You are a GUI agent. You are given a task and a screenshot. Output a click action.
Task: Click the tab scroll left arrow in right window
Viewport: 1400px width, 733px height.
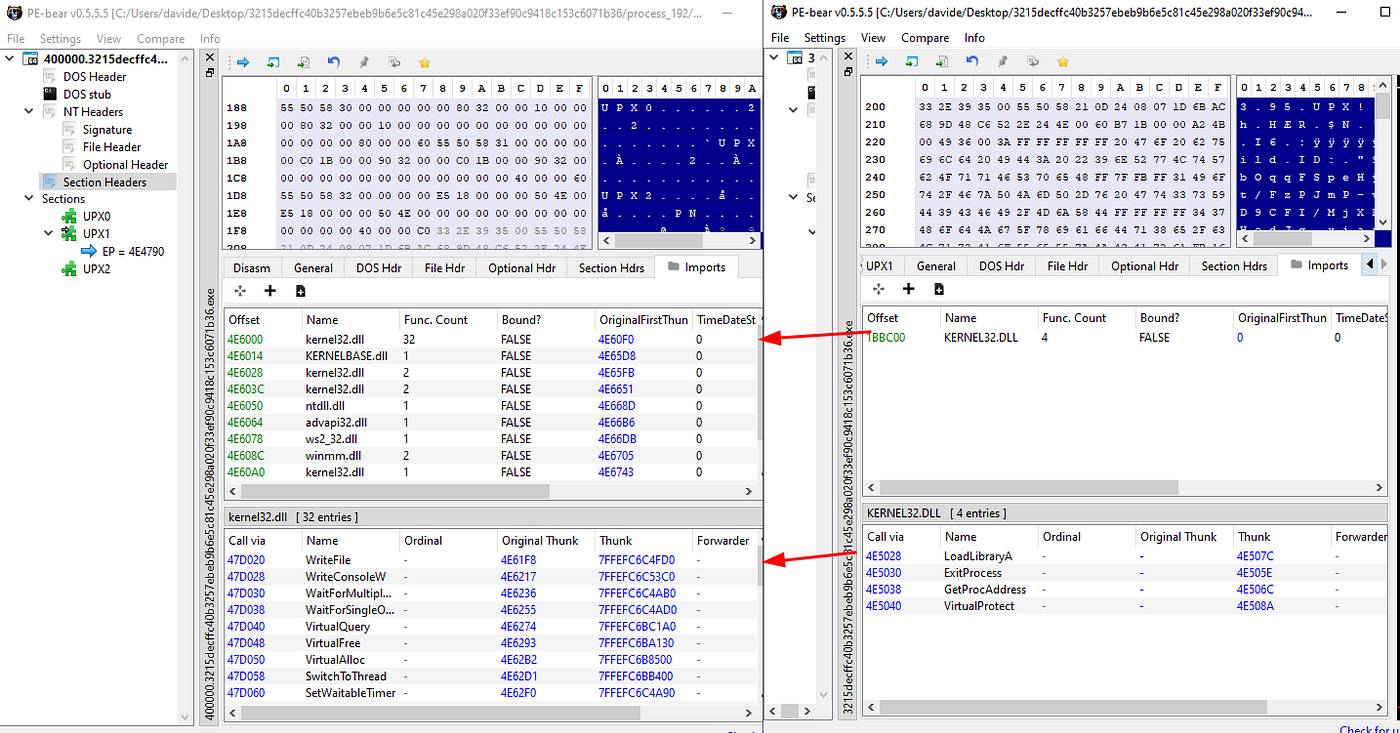click(x=1369, y=265)
